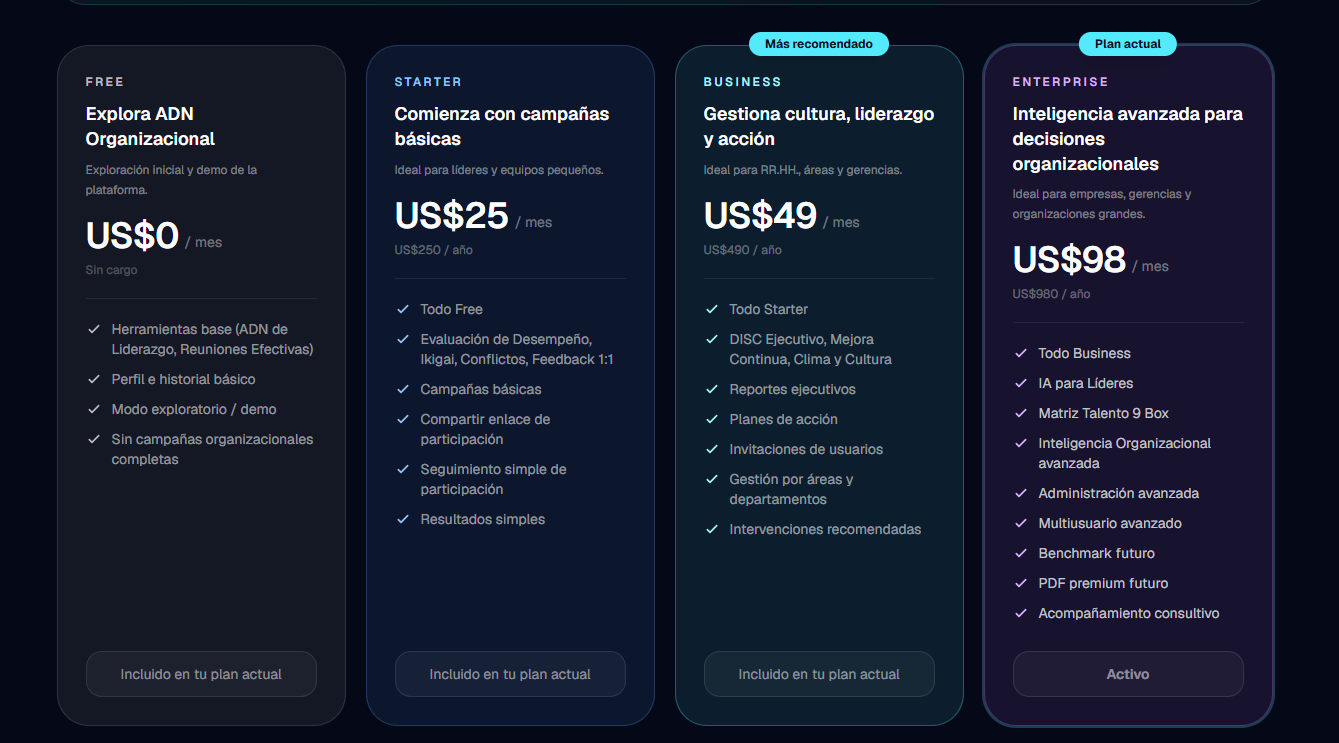Click Free plan's Incluido en tu plan actual button
Screen dimensions: 1339x743
click(201, 674)
